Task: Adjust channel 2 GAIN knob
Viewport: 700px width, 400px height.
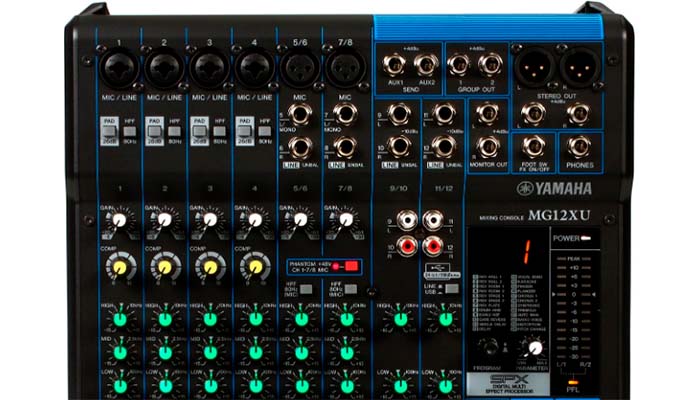Action: tap(165, 220)
